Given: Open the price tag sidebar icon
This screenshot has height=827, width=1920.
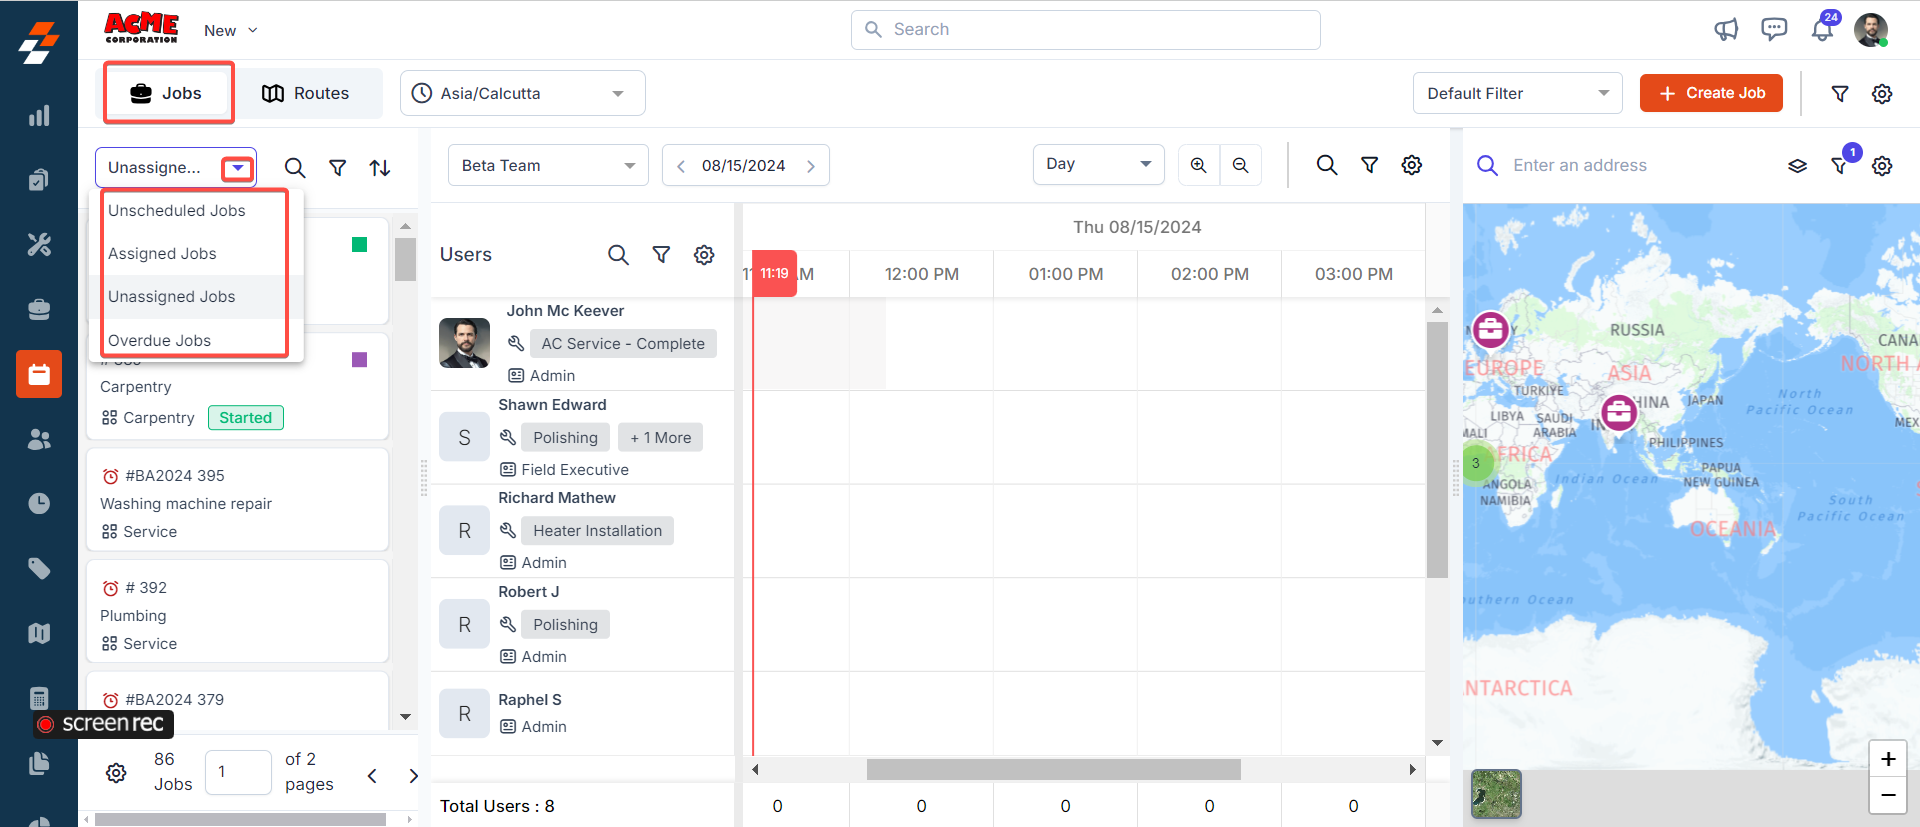Looking at the screenshot, I should [39, 568].
